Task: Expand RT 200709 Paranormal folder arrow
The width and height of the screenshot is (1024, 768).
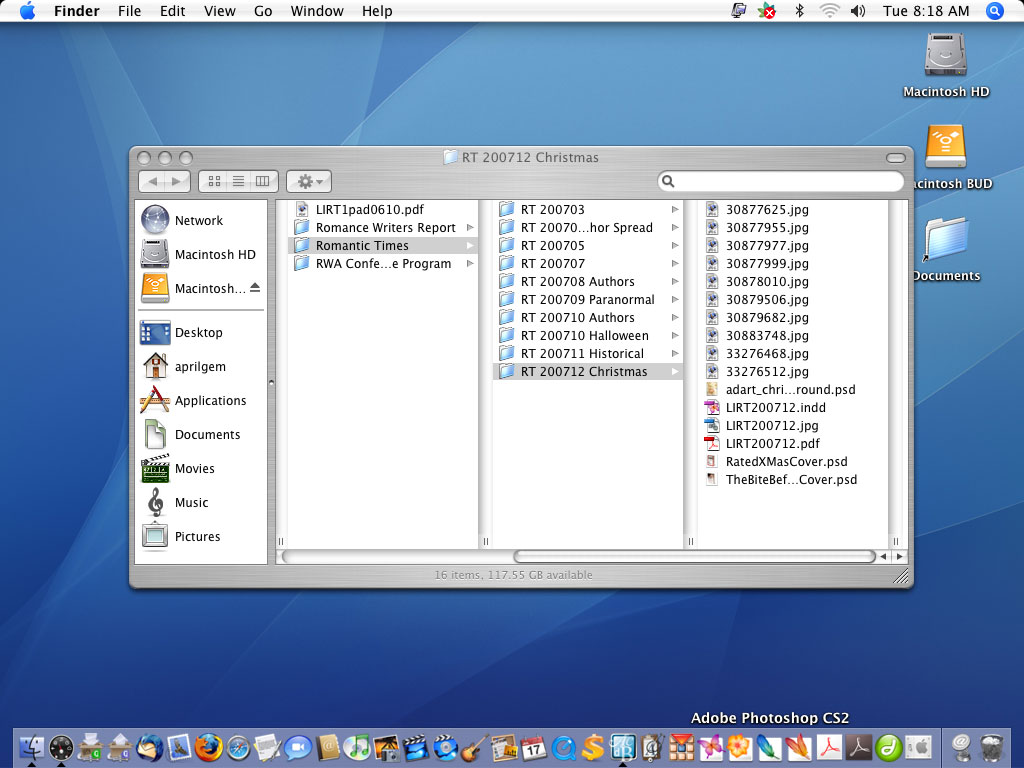Action: coord(675,299)
